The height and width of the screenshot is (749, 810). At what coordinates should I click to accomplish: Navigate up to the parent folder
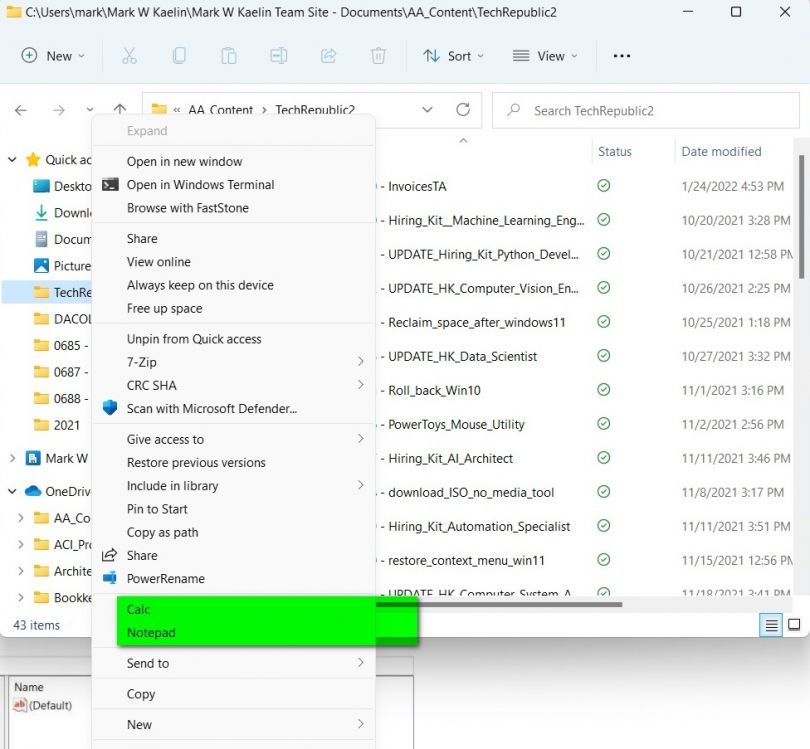tap(120, 110)
